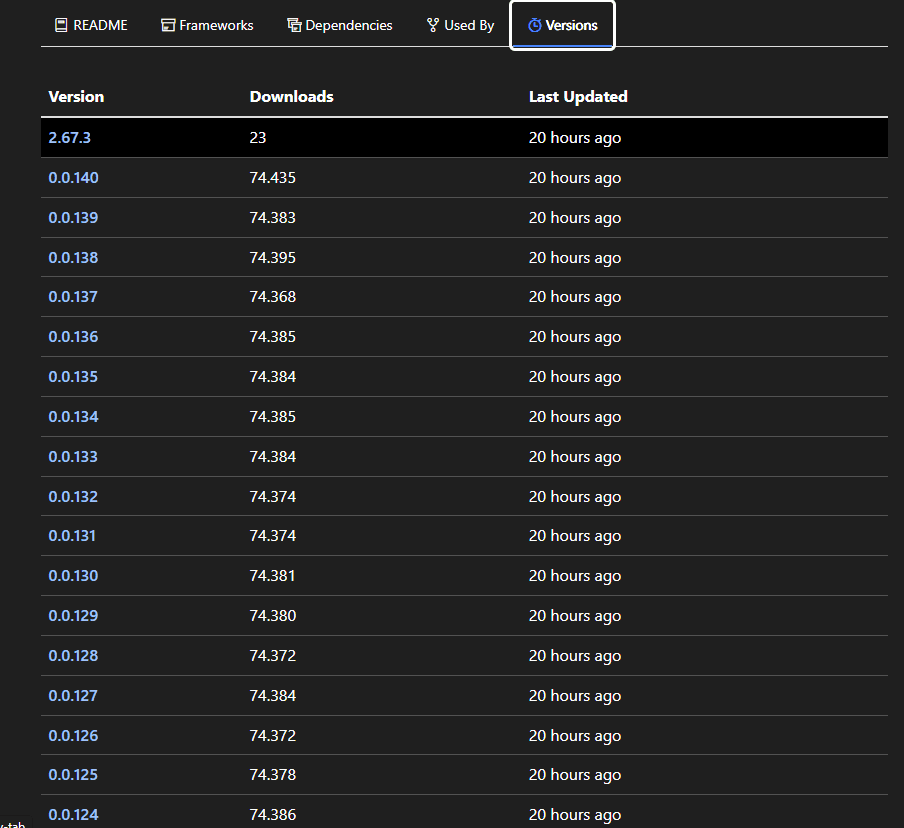Switch to the README tab

click(90, 24)
